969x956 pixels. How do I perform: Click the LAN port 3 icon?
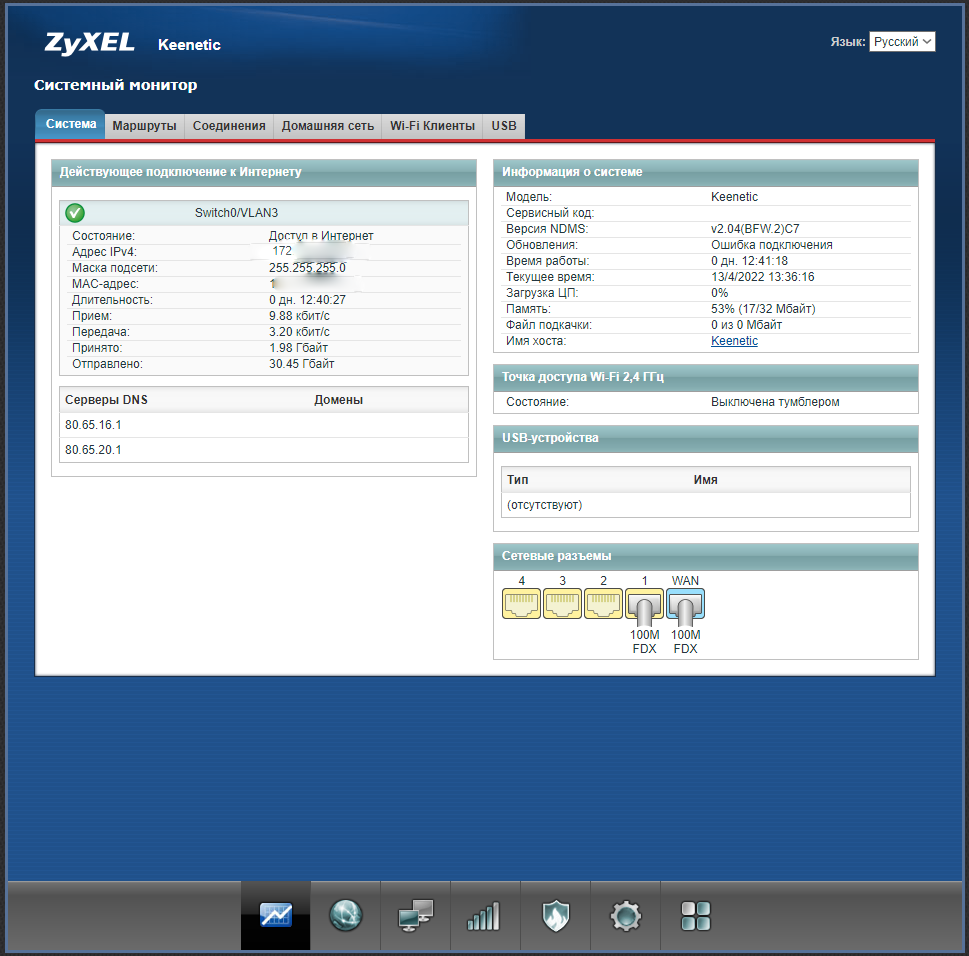pos(562,604)
